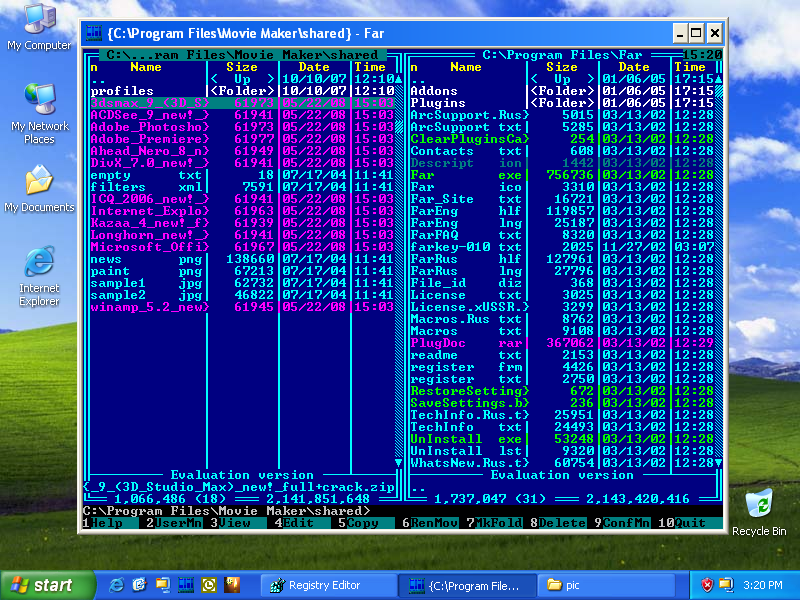Select the DivX_7.0_new file in left panel
This screenshot has width=800, height=600.
pyautogui.click(x=242, y=163)
